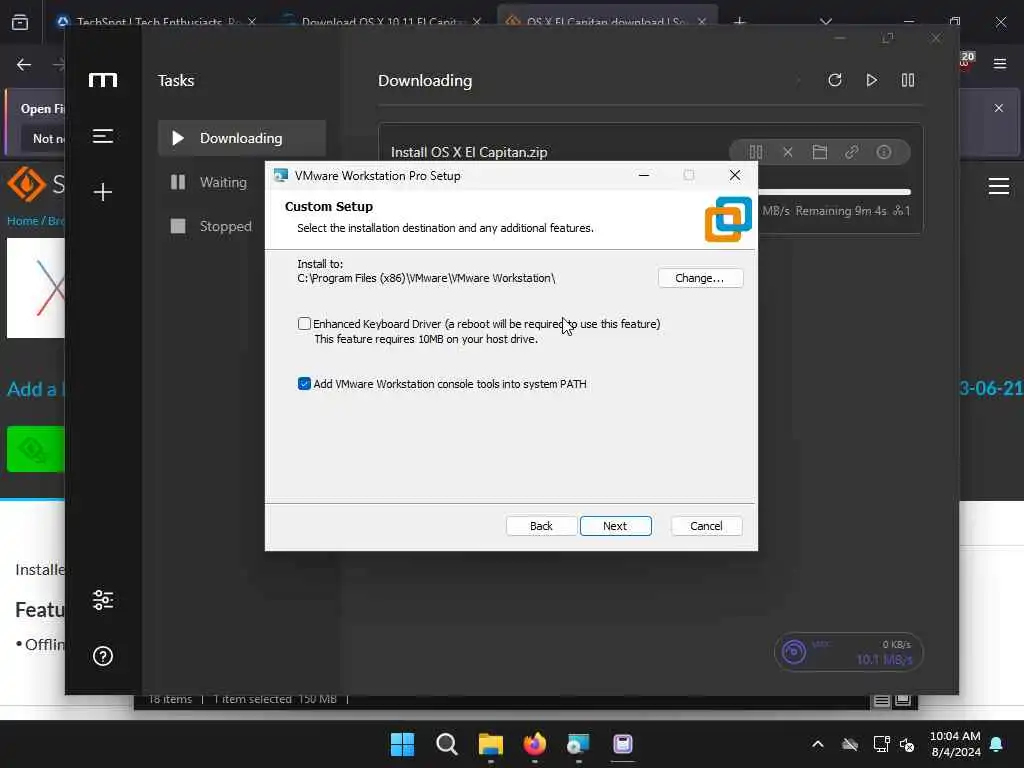Open the list all tabs dropdown
Viewport: 1024px width, 768px height.
click(826, 22)
